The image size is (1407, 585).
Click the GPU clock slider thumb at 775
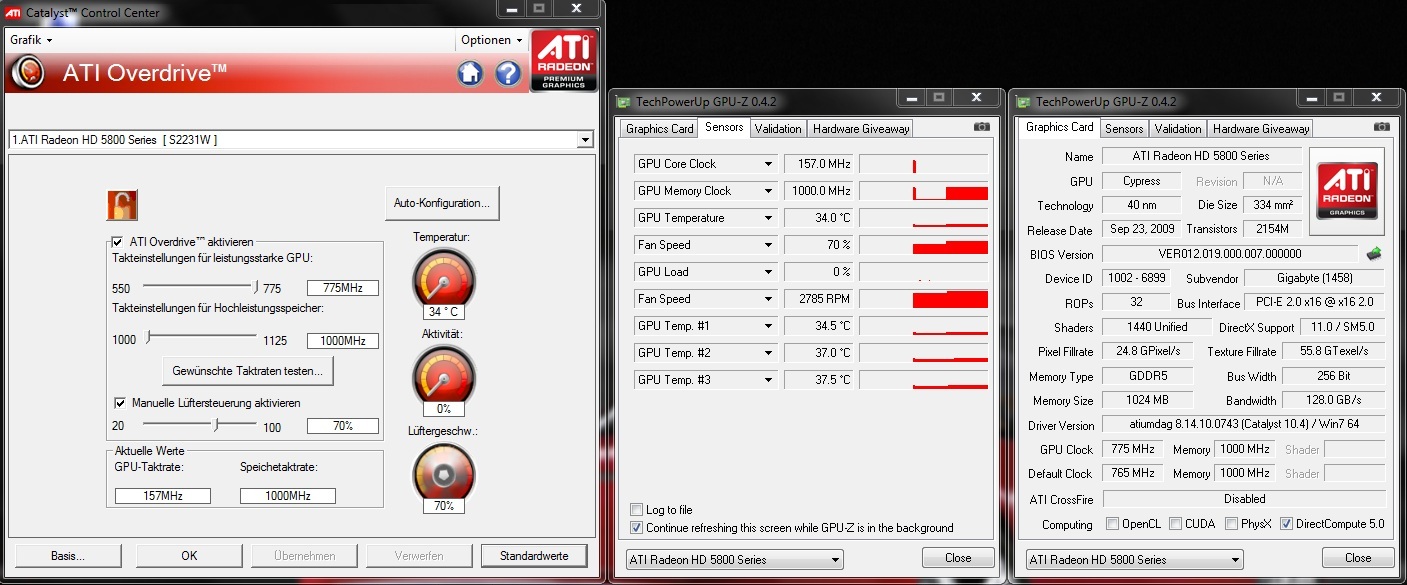256,286
